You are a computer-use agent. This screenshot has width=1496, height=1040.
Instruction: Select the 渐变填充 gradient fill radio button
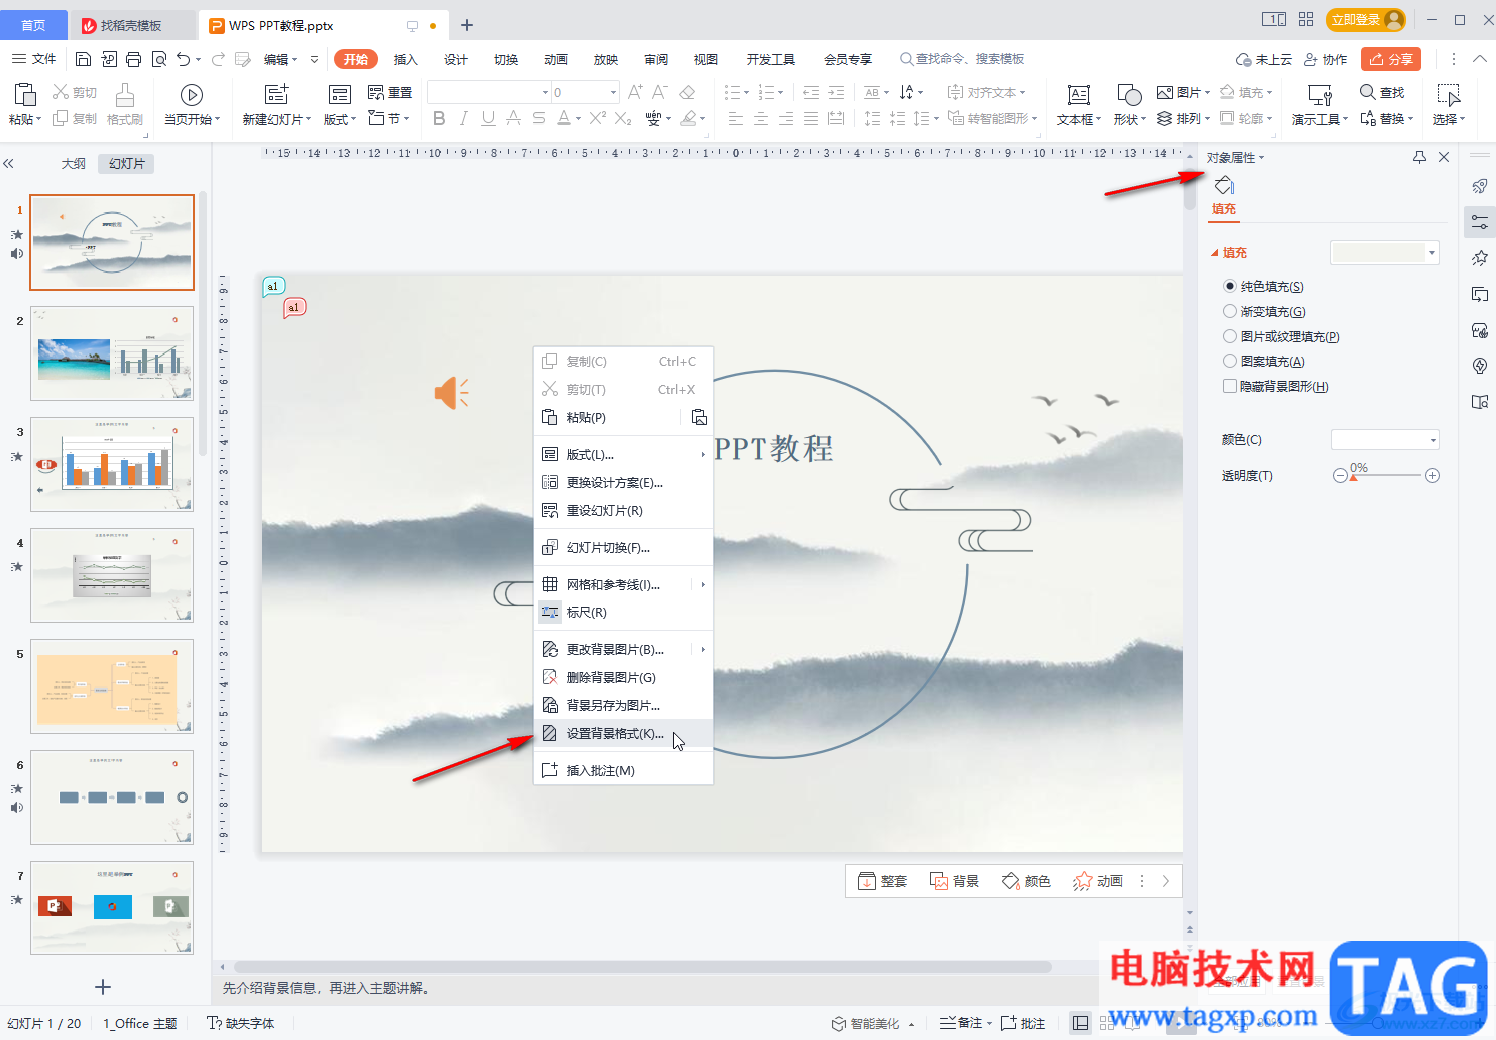1230,311
